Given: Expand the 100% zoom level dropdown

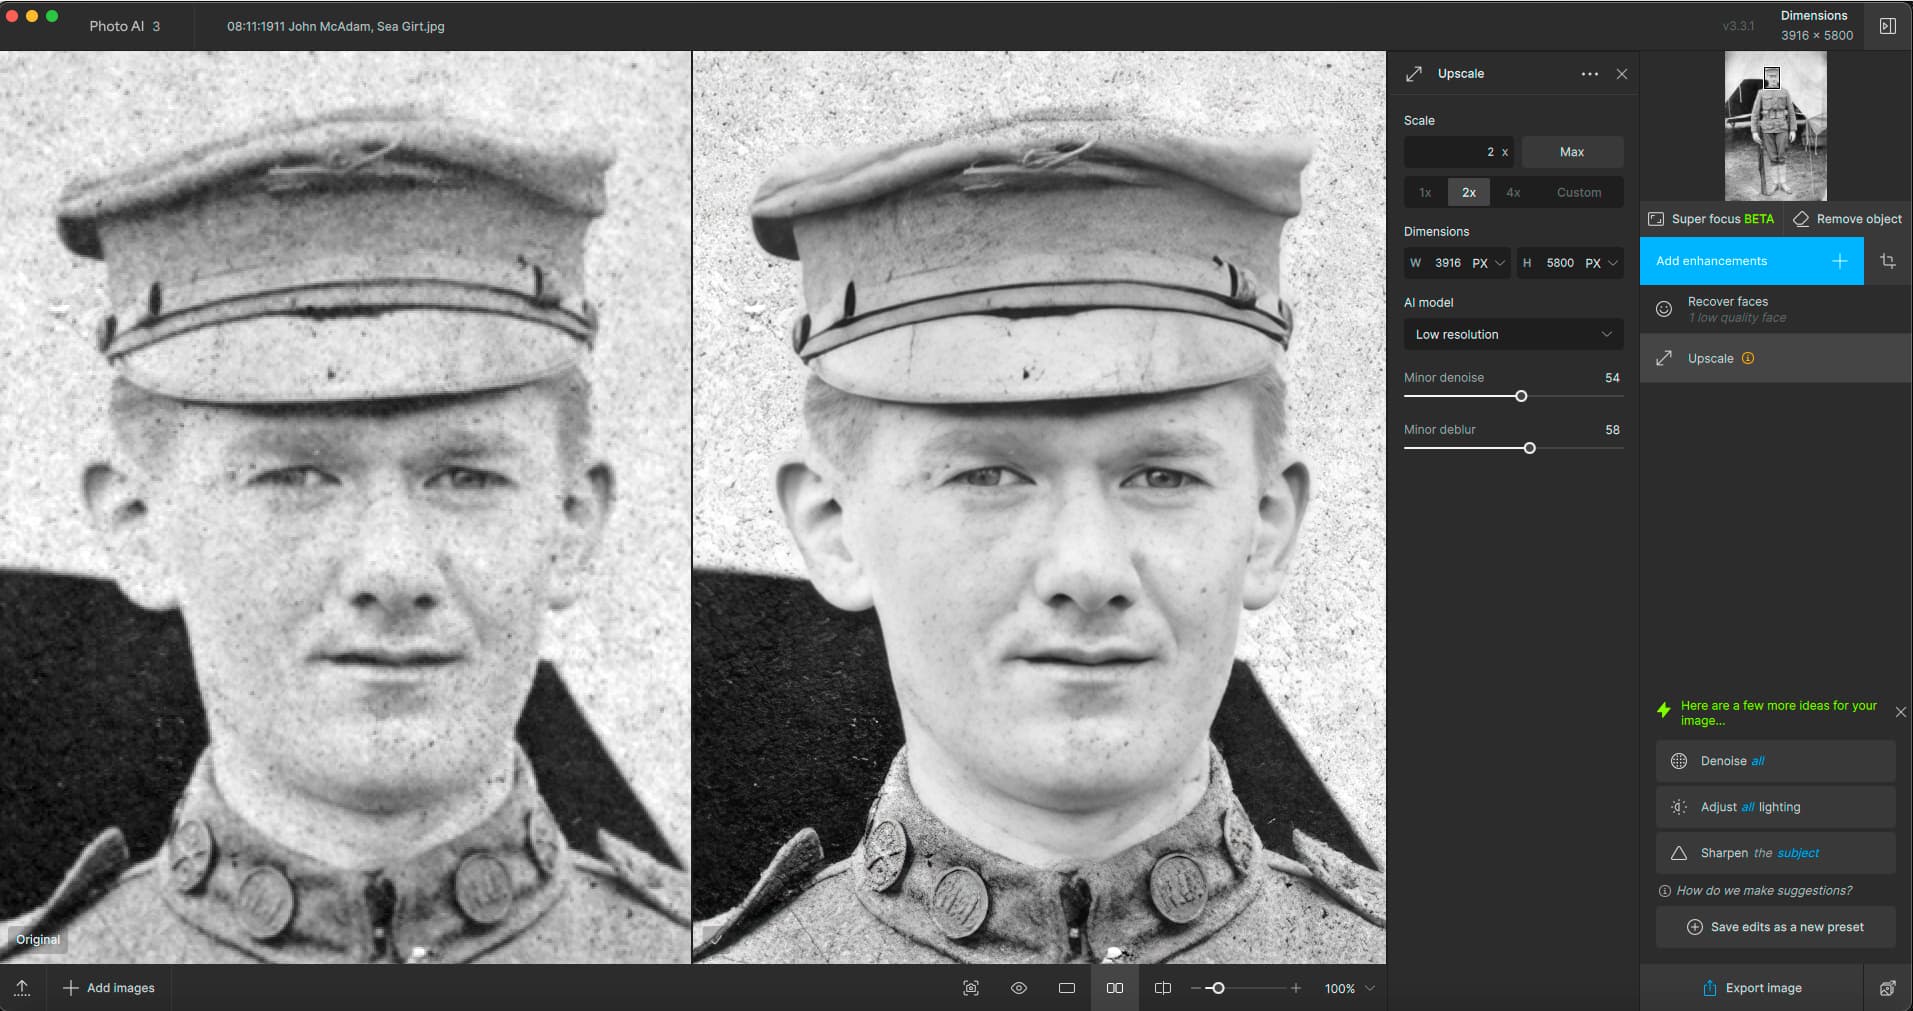Looking at the screenshot, I should coord(1369,988).
